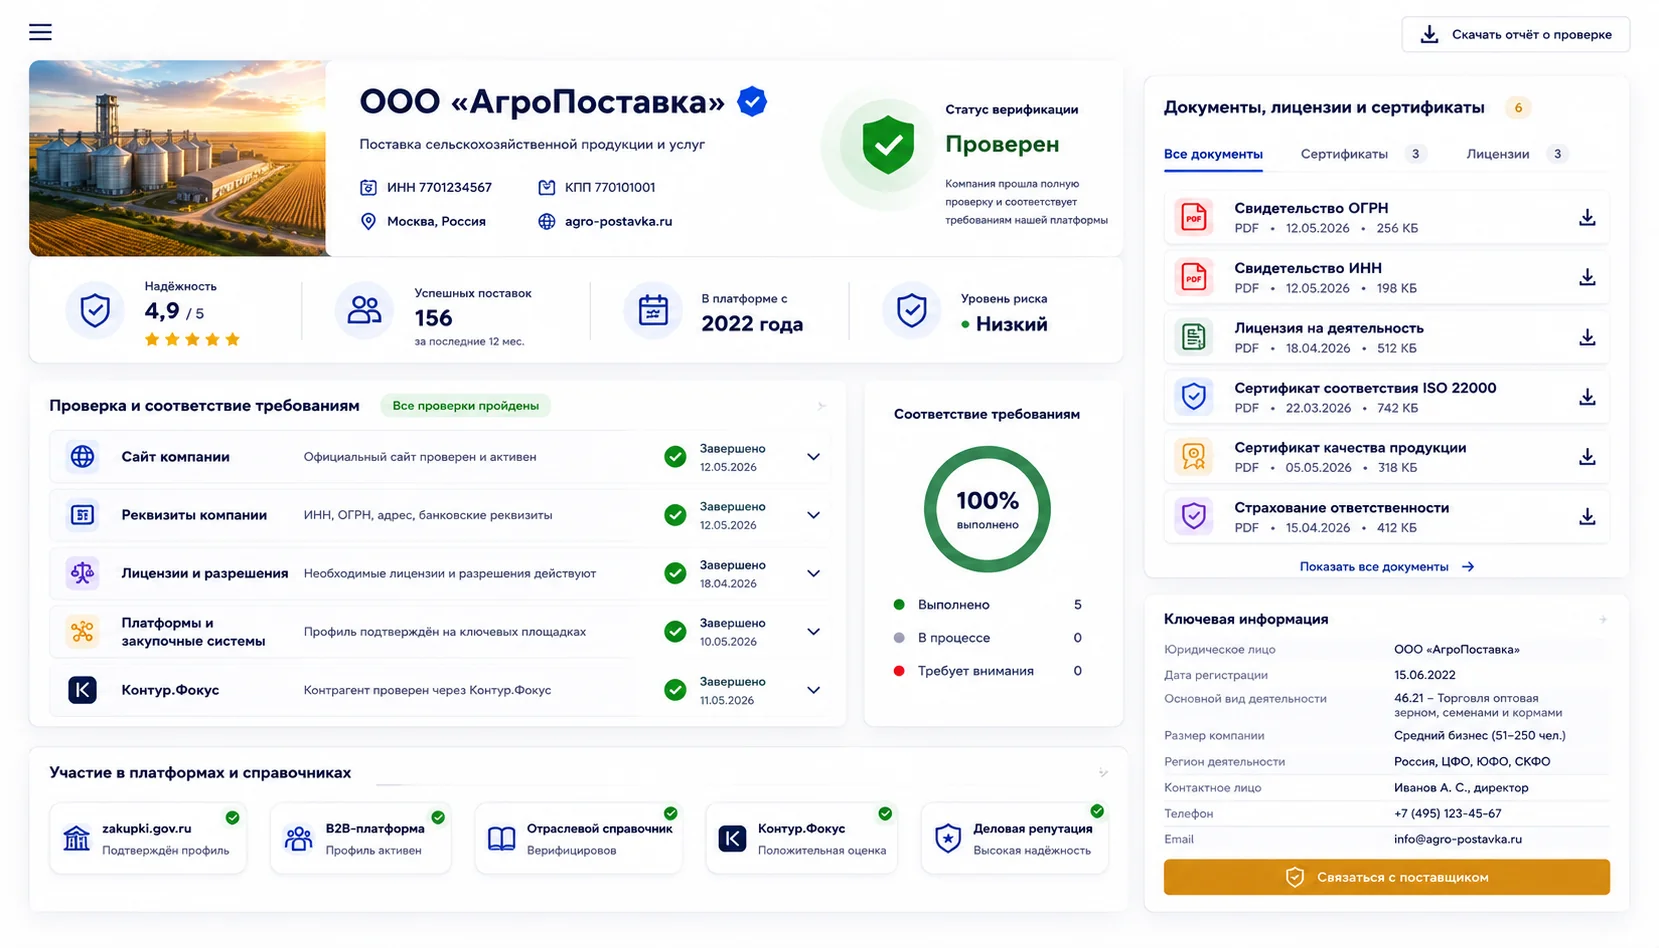Screen dimensions: 1659x948
Task: Click the check badge on Отраслевой справочник card
Action: tap(671, 813)
